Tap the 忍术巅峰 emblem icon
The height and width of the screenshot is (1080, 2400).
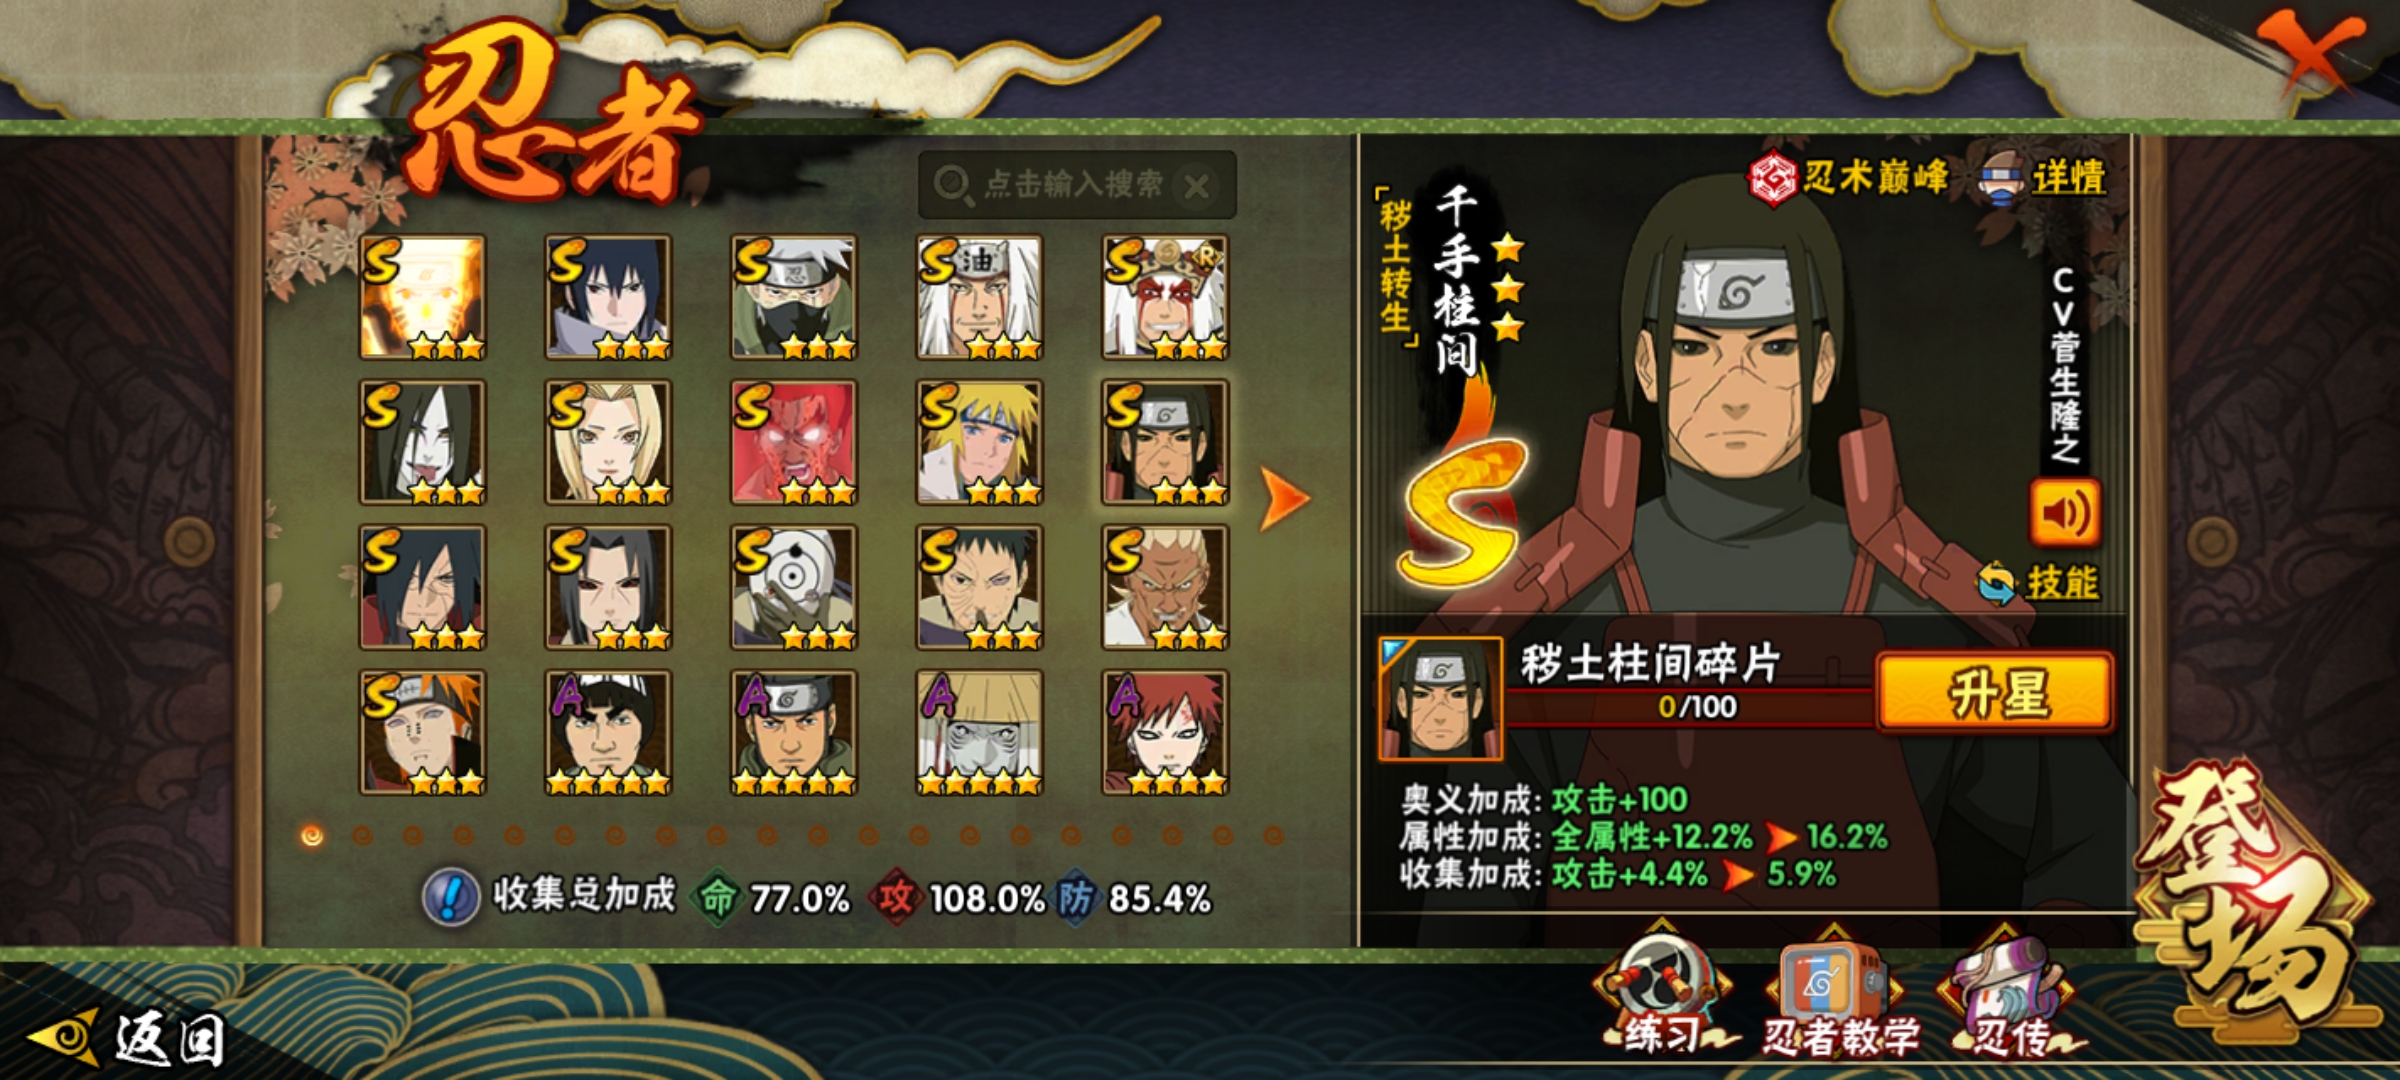pyautogui.click(x=1772, y=178)
